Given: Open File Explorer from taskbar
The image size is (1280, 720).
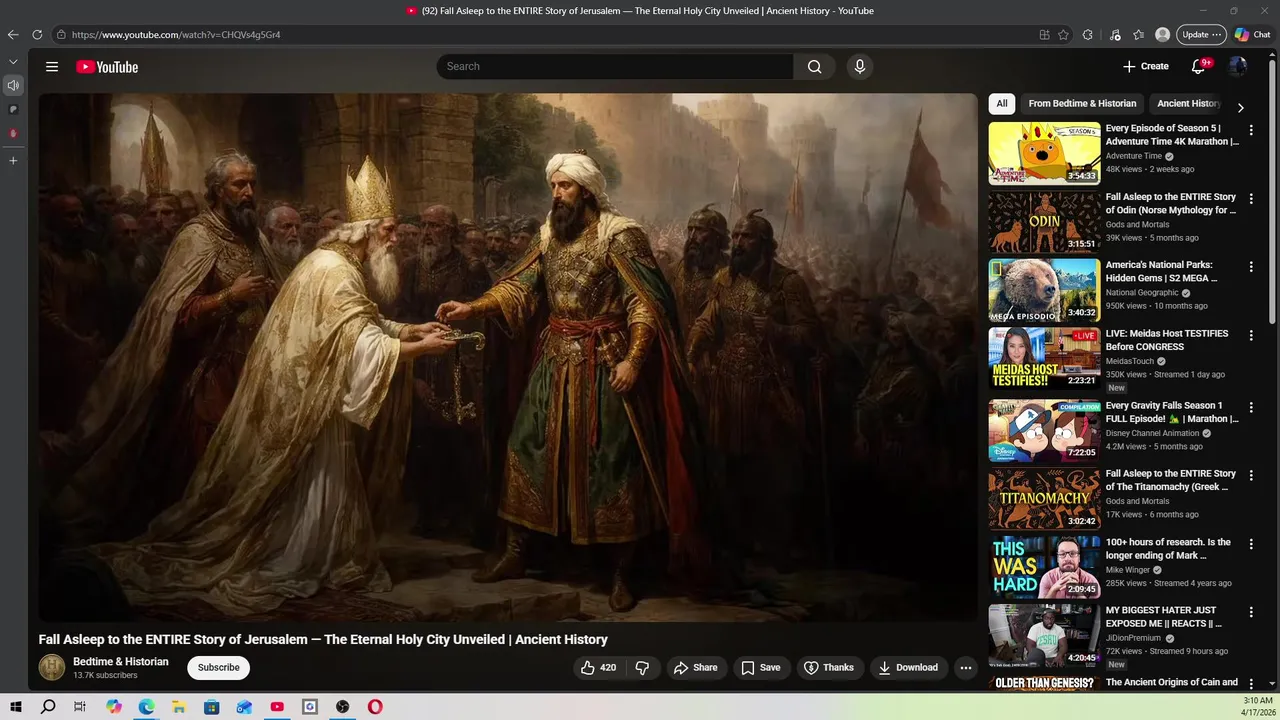Looking at the screenshot, I should click(x=179, y=707).
